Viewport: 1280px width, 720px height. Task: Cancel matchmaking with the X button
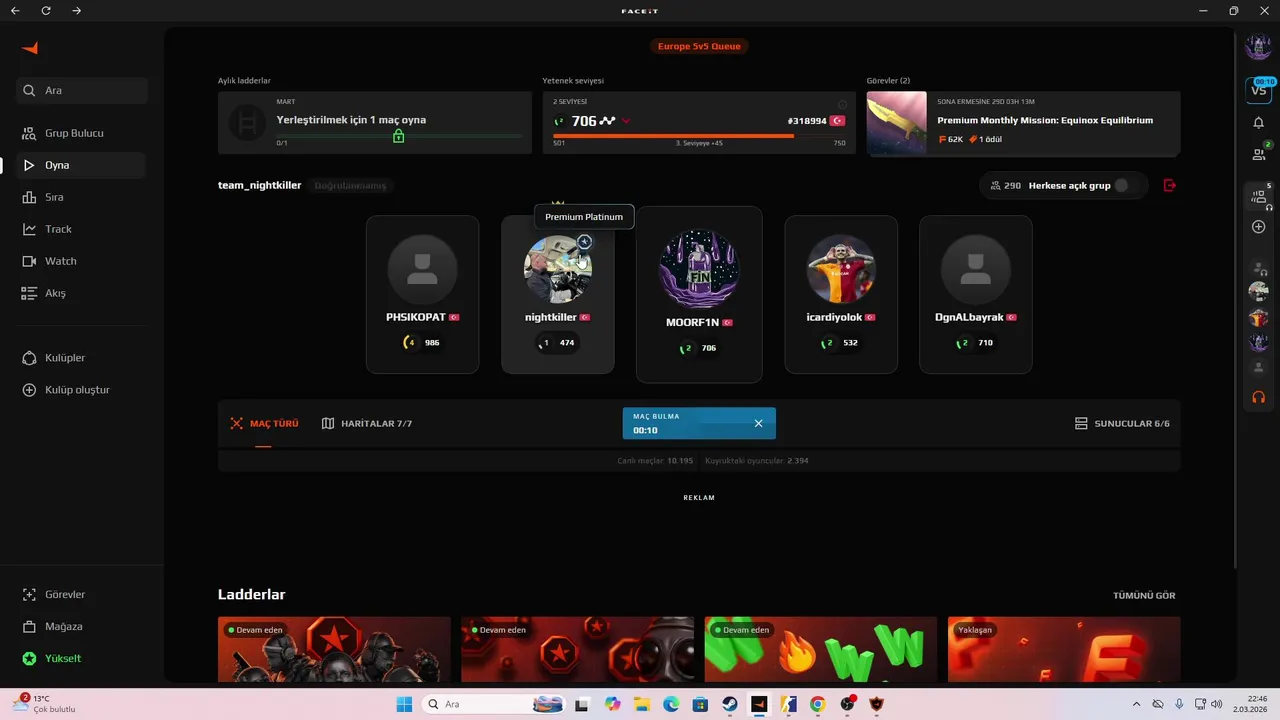pos(758,423)
